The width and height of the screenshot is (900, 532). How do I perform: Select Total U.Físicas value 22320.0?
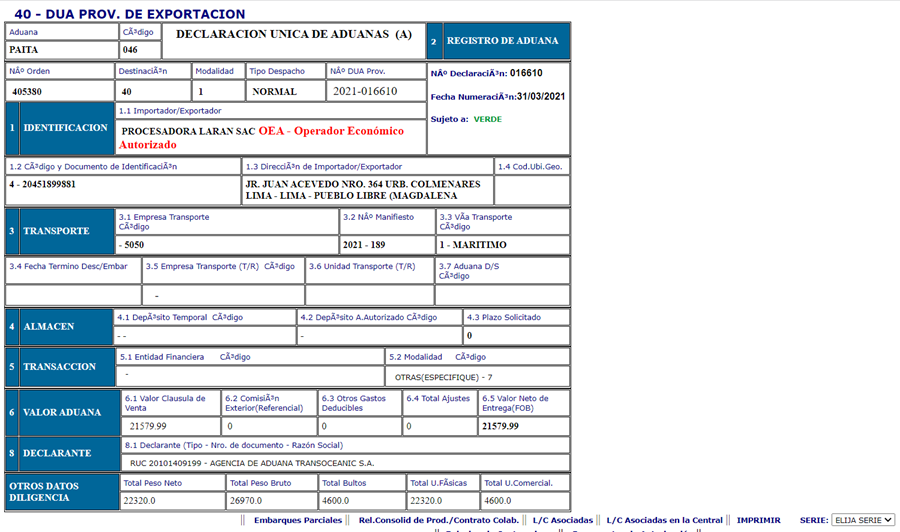point(426,501)
